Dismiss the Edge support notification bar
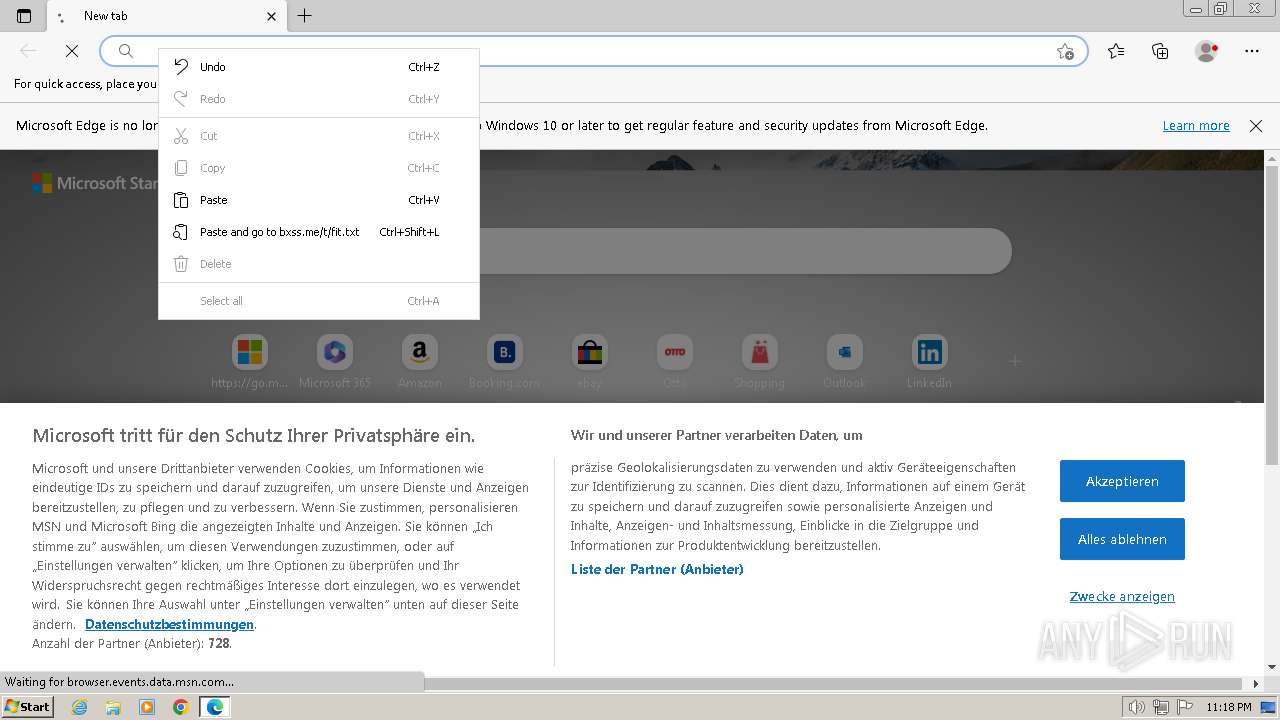 point(1256,126)
